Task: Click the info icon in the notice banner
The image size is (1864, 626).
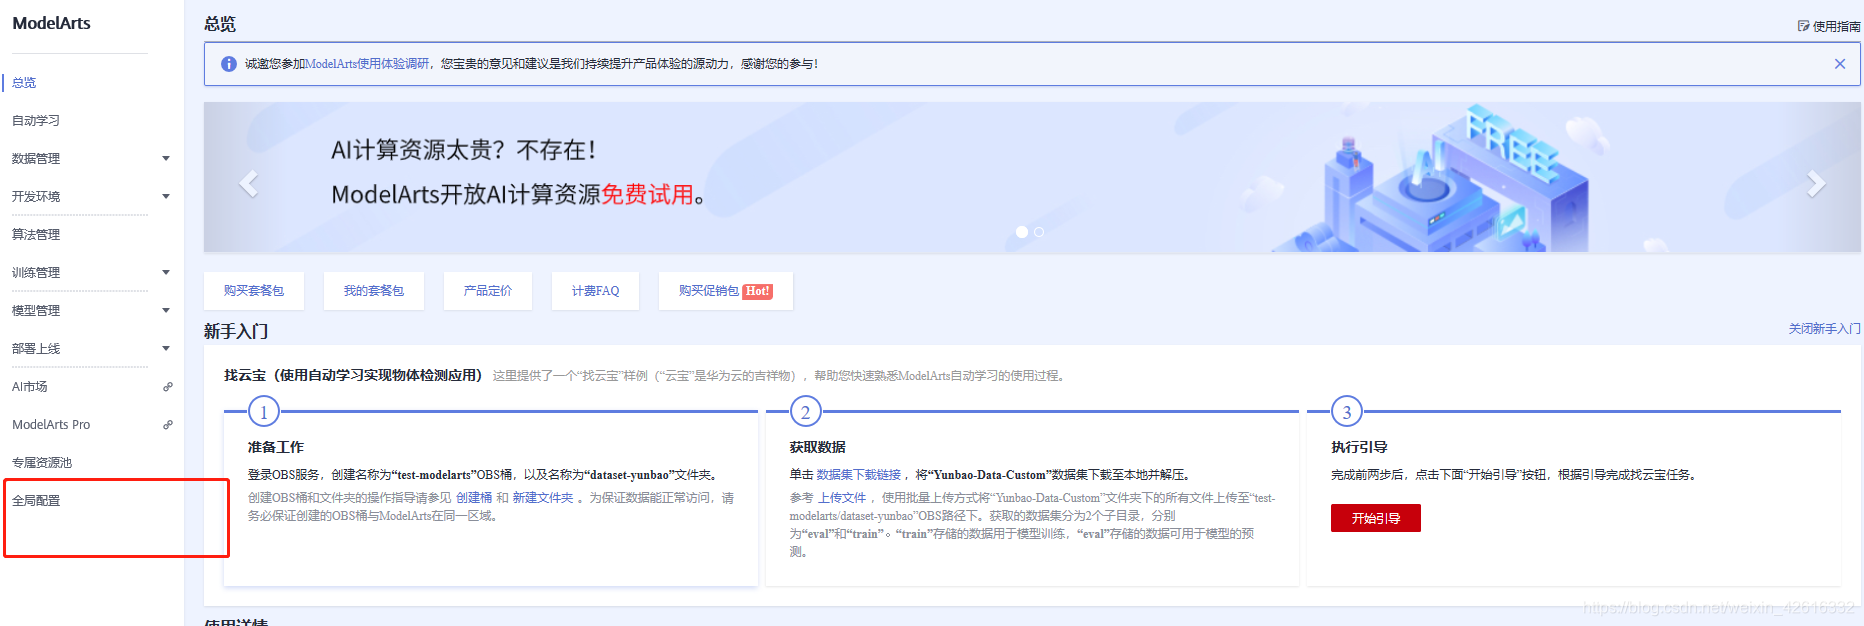Action: tap(229, 64)
